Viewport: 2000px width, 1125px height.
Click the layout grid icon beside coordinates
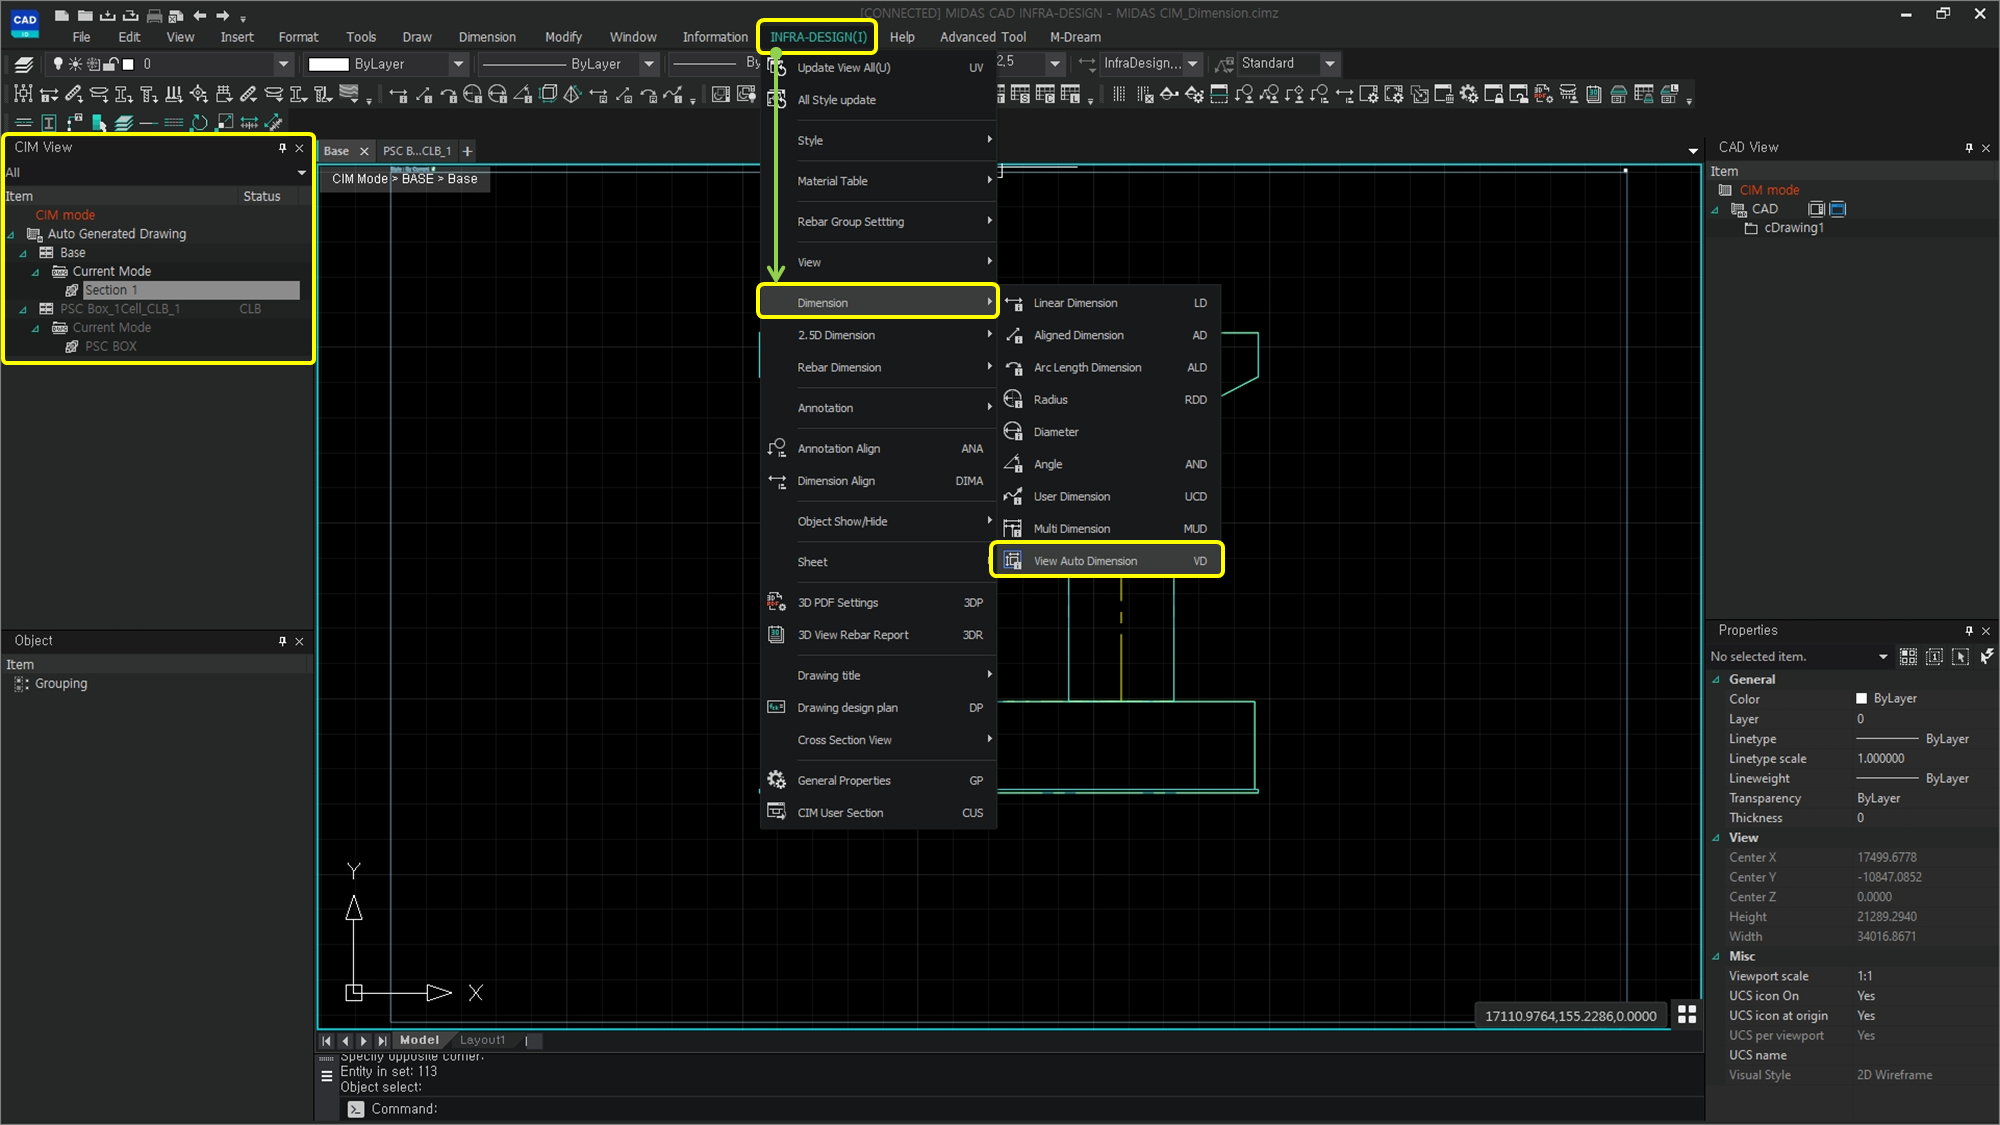[1687, 1014]
